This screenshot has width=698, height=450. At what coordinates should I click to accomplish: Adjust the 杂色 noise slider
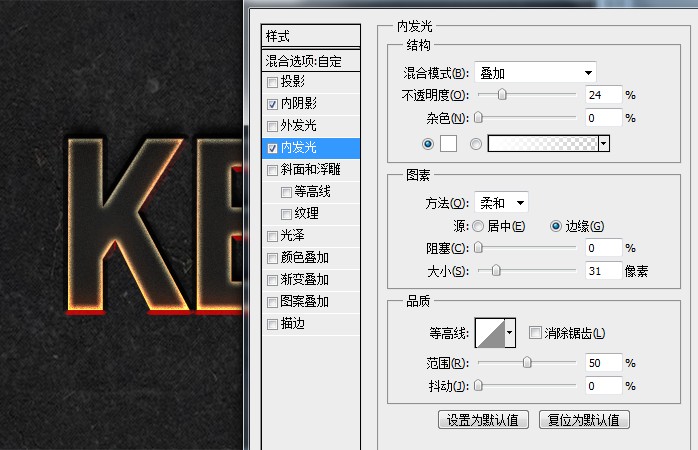[x=479, y=118]
